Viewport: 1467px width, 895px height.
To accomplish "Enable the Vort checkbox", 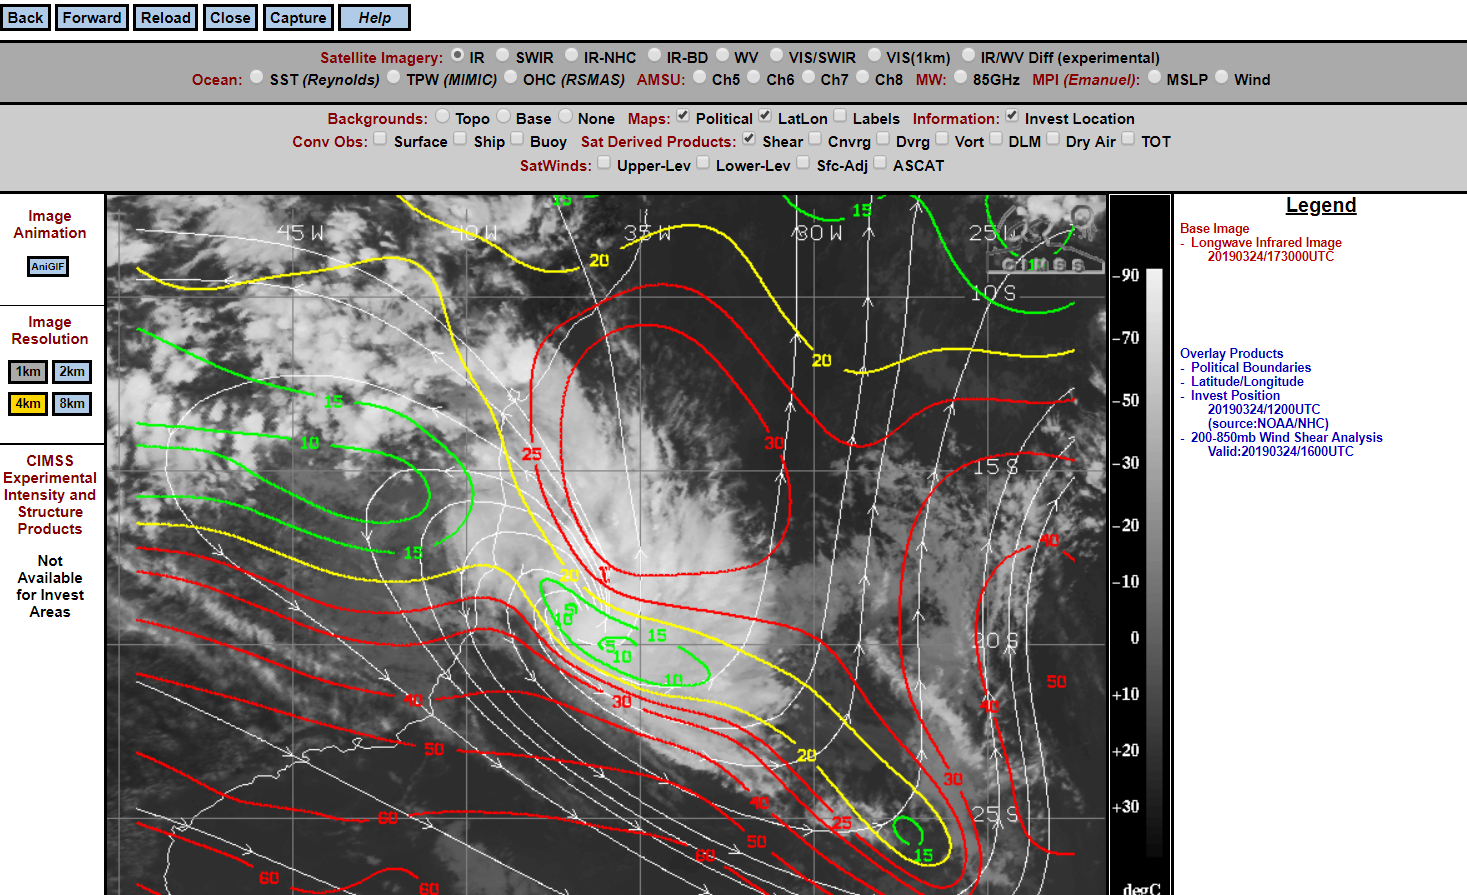I will (942, 140).
